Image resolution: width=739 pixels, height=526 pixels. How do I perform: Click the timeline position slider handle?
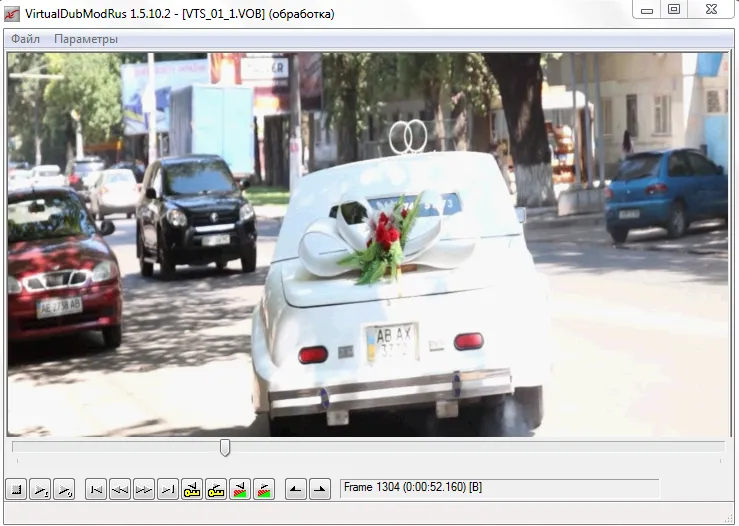tap(225, 448)
